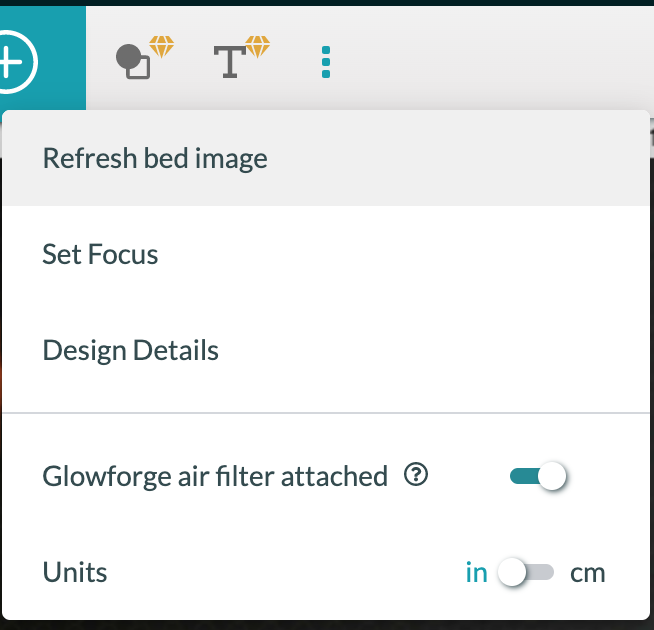The width and height of the screenshot is (654, 630).
Task: Open the air filter help question mark
Action: [416, 476]
